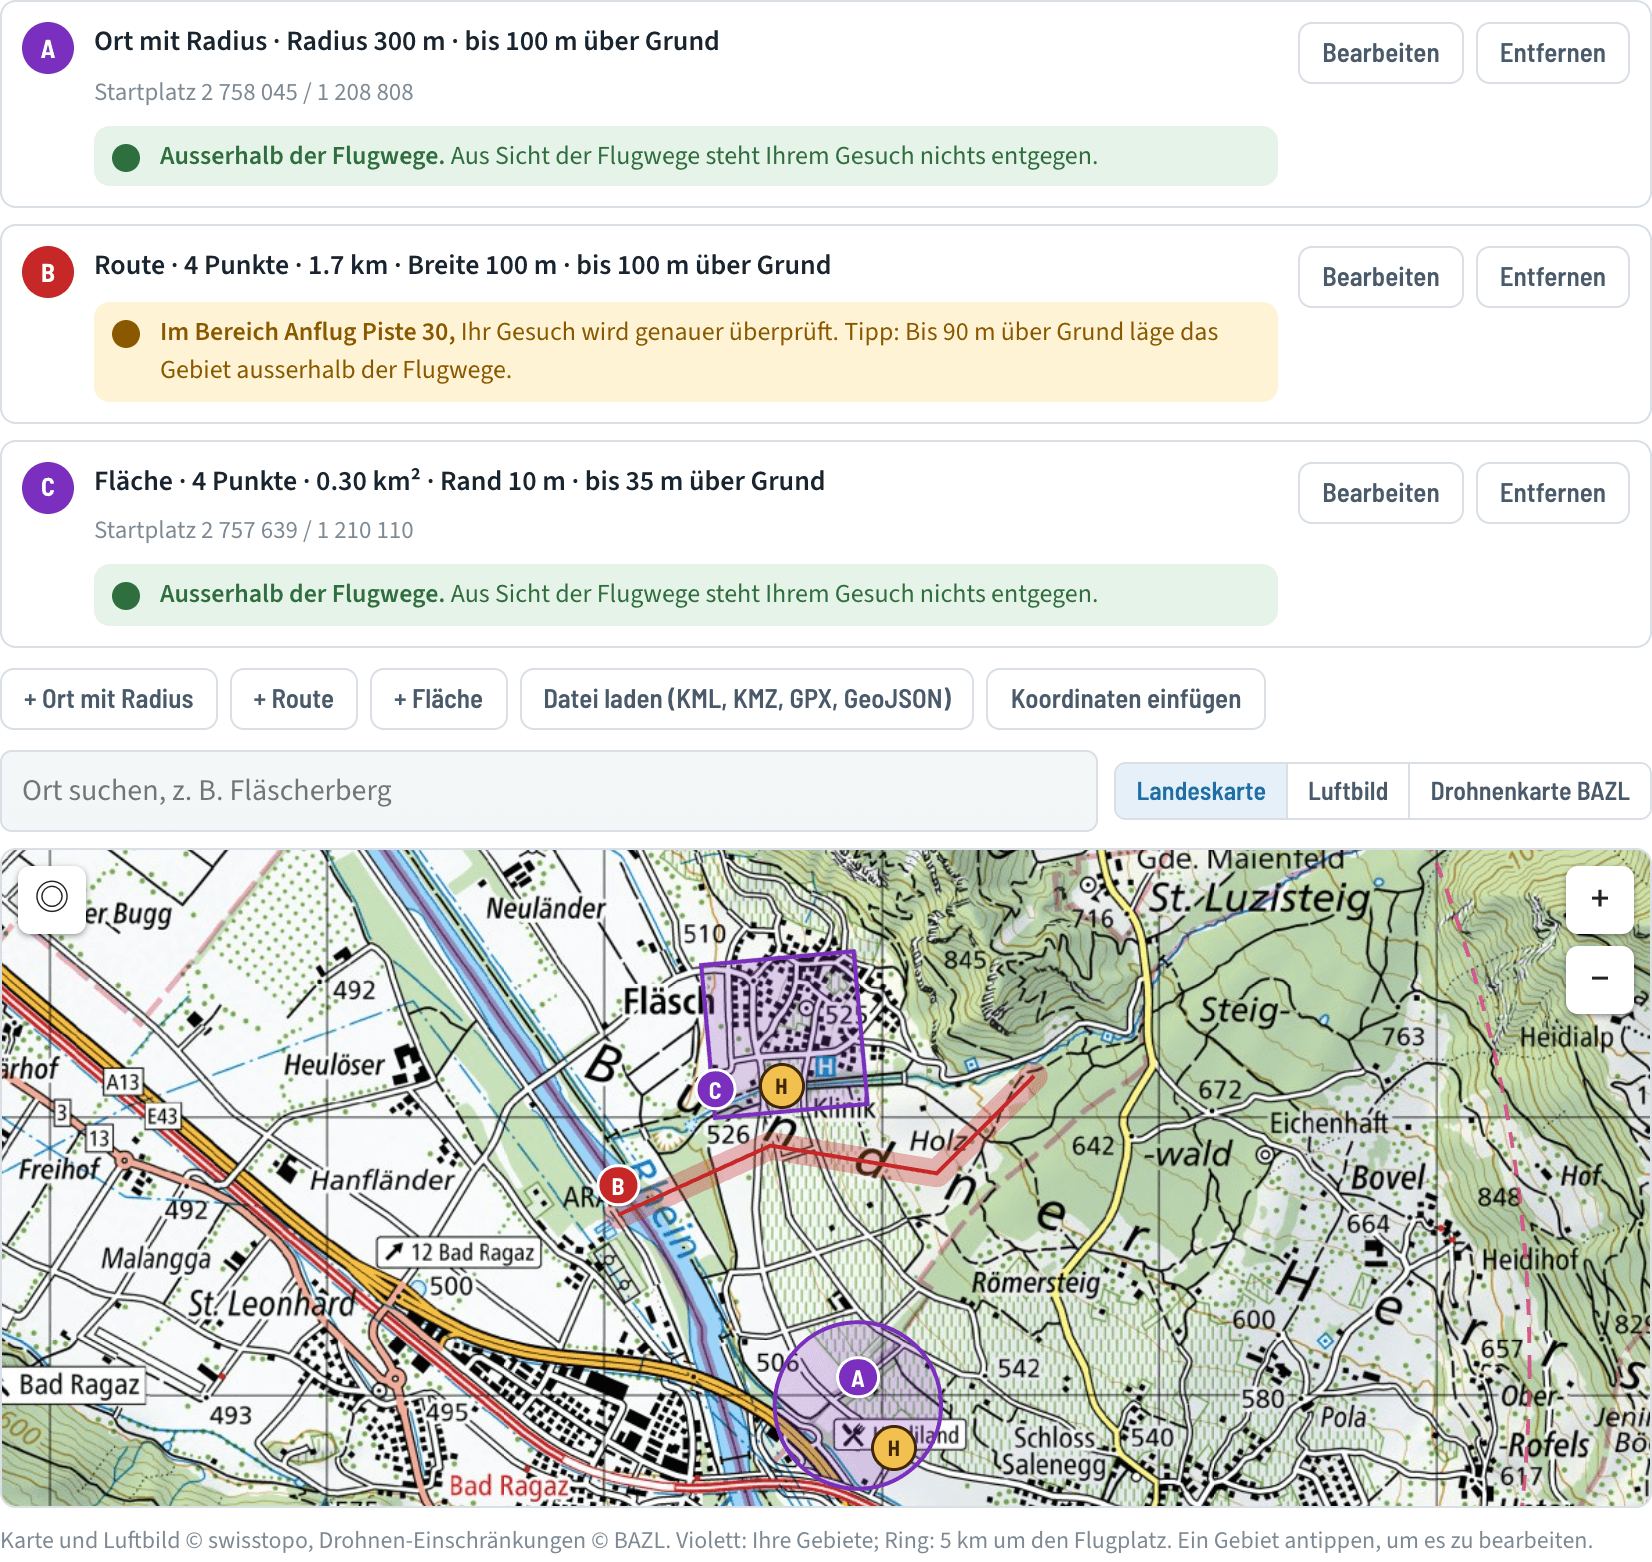Zoom out on the map
The image size is (1652, 1562).
(x=1600, y=979)
